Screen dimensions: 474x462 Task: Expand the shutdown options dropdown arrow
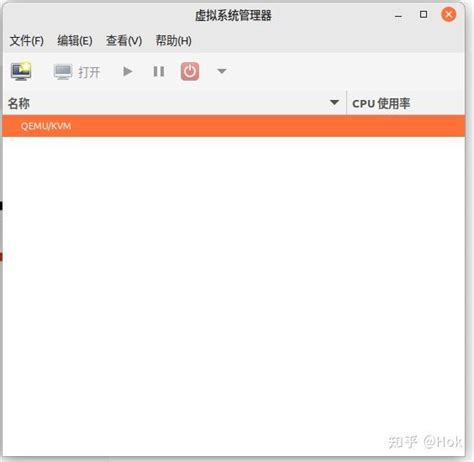click(x=222, y=71)
